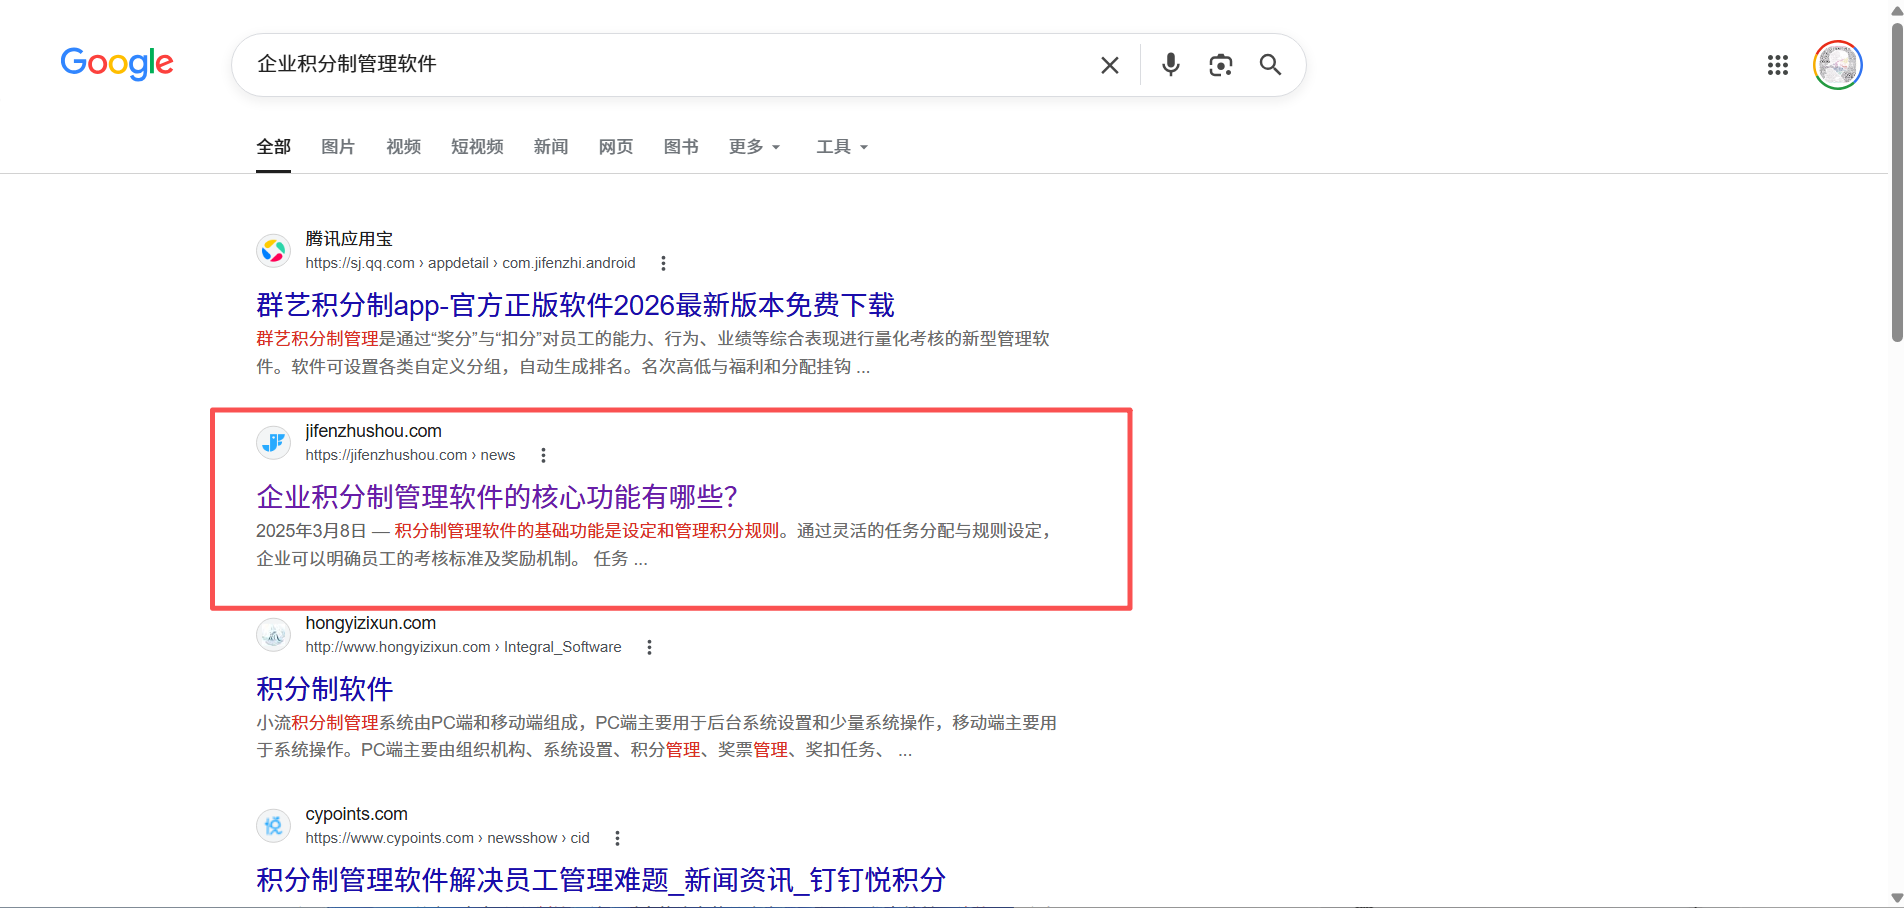Click the highlighted 积分制管理软件的基础功能 snippet text

[x=586, y=531]
